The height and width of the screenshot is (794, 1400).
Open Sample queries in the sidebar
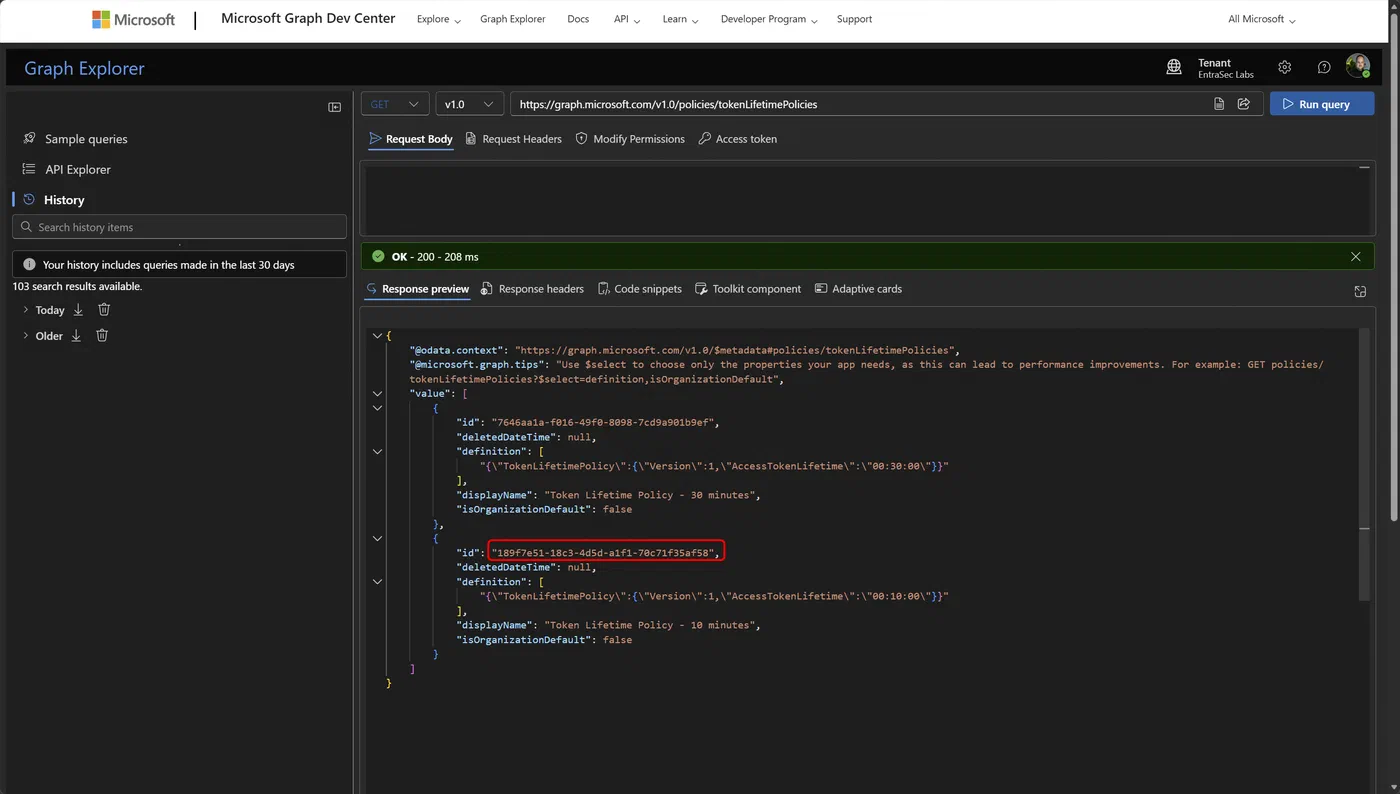pyautogui.click(x=86, y=139)
